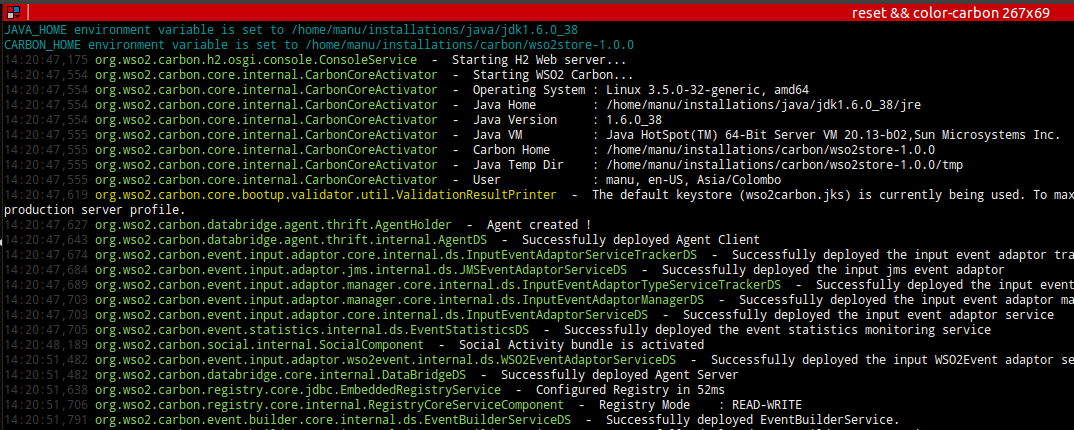This screenshot has height=430, width=1074.
Task: Click 'The default keystore (wso2carbon.jks)' message
Action: tap(721, 195)
